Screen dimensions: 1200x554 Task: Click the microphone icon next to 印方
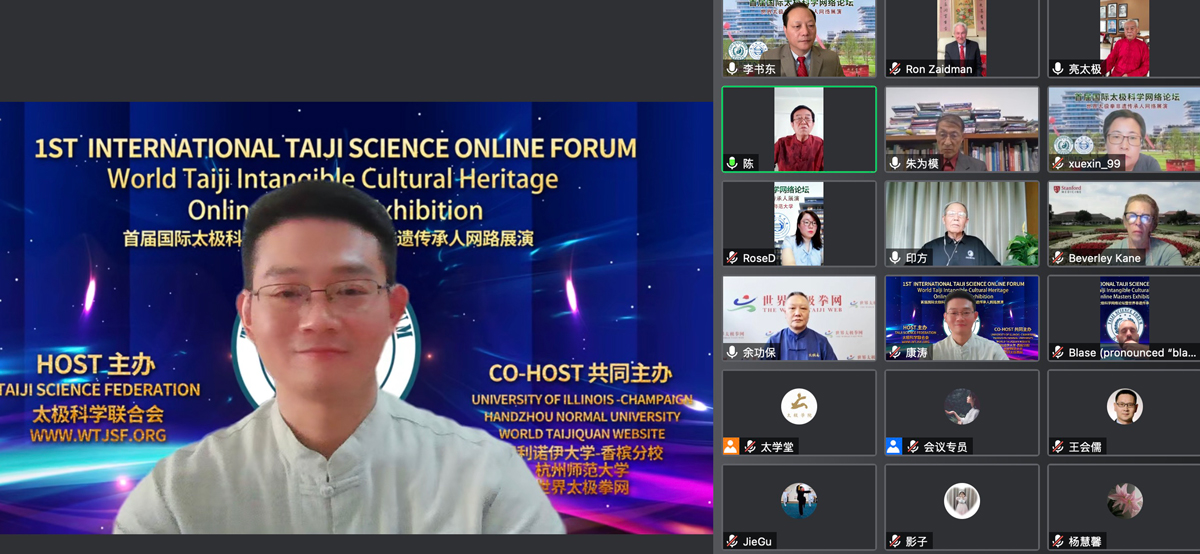(895, 258)
